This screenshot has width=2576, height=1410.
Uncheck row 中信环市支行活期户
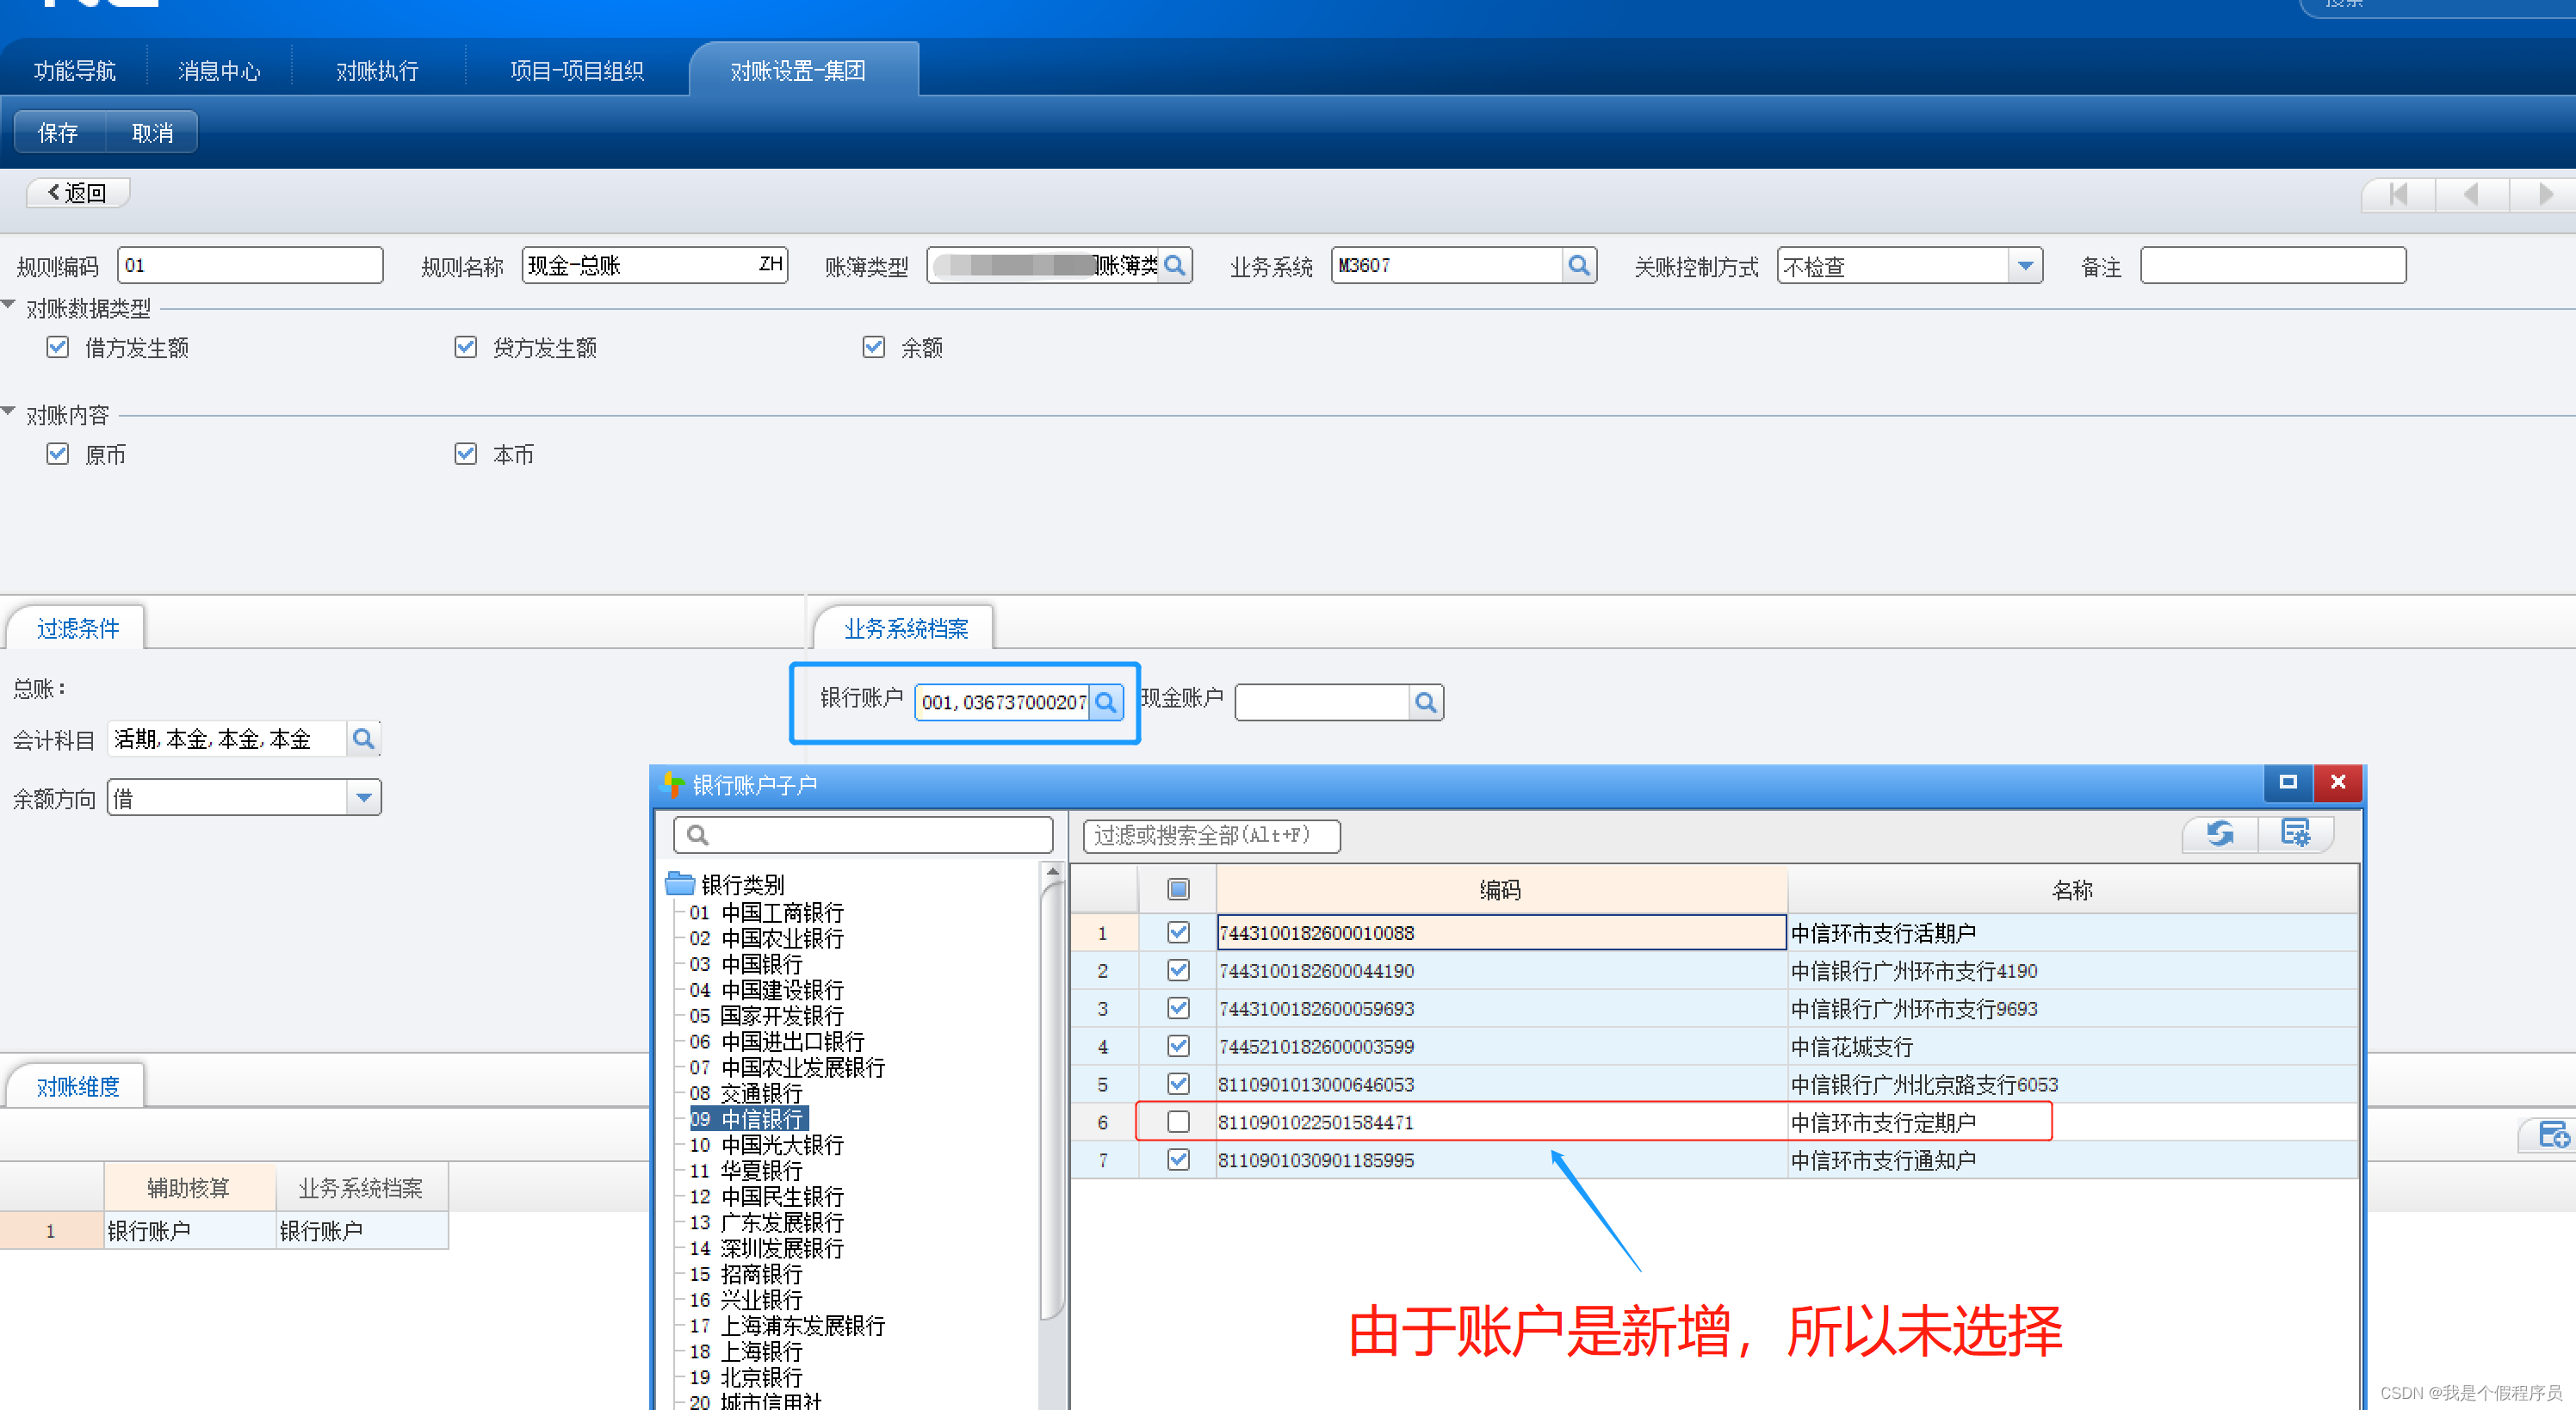tap(1179, 933)
